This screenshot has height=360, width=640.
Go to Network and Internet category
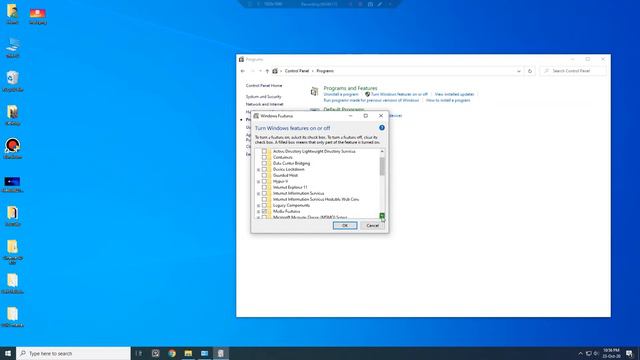tap(264, 104)
